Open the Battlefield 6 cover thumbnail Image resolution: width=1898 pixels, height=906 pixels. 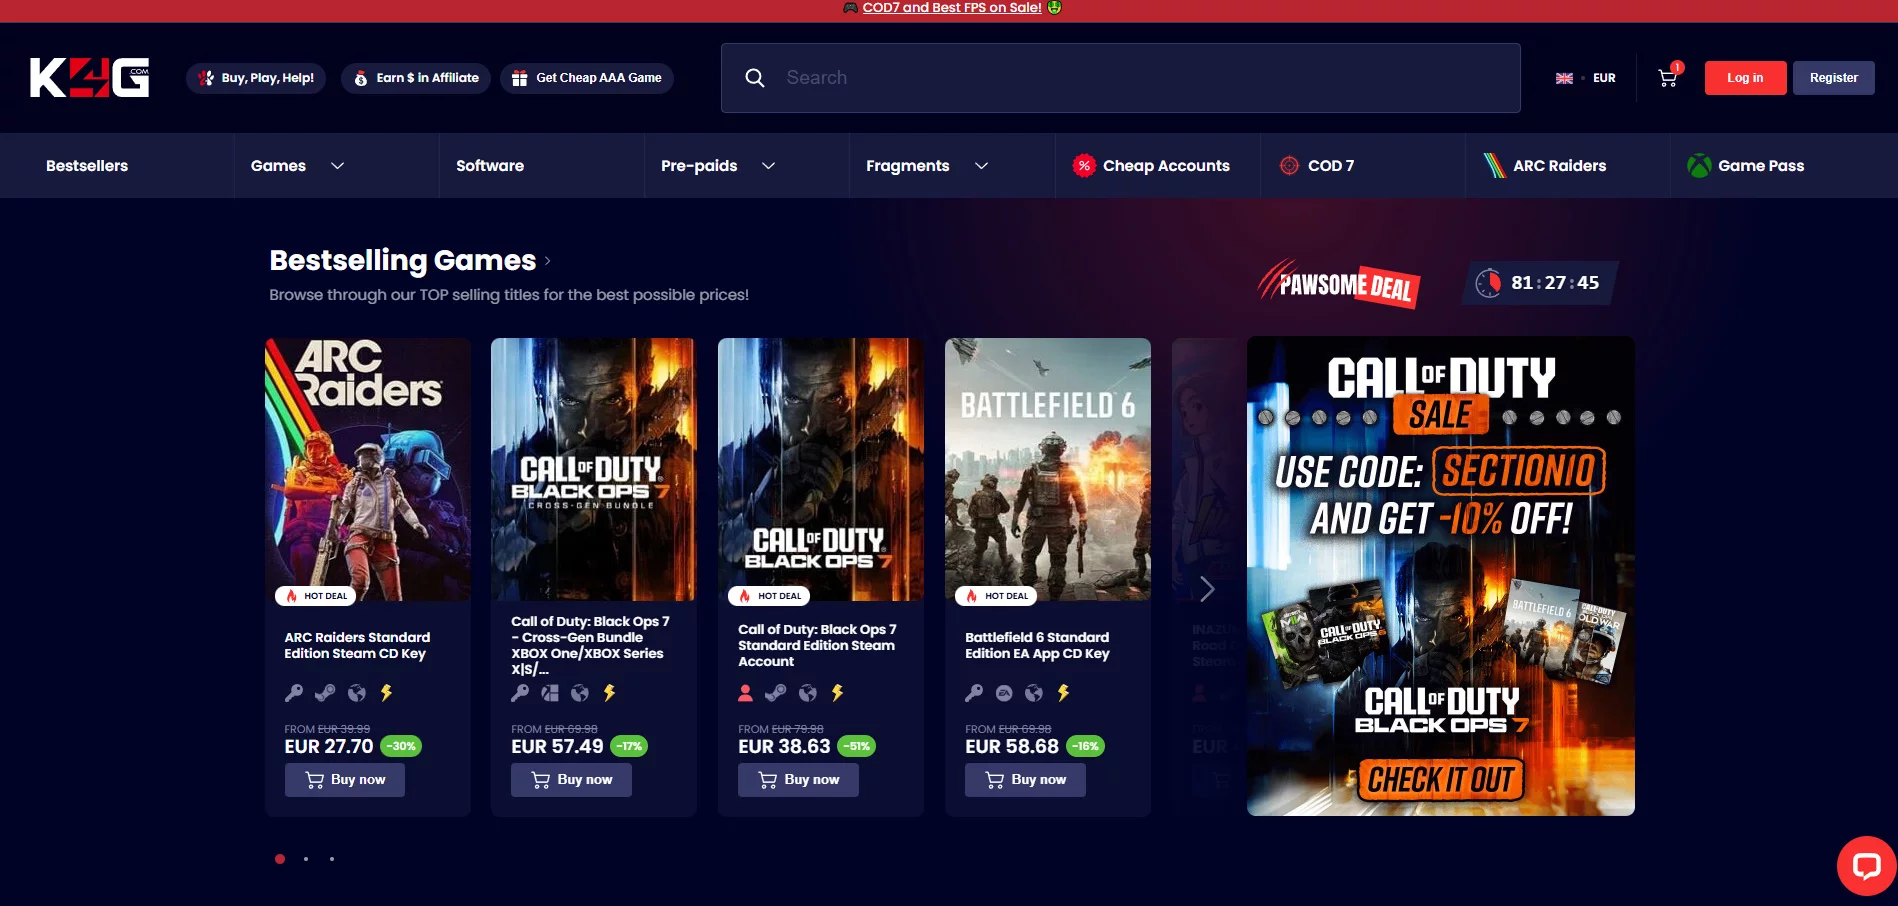[x=1048, y=469]
